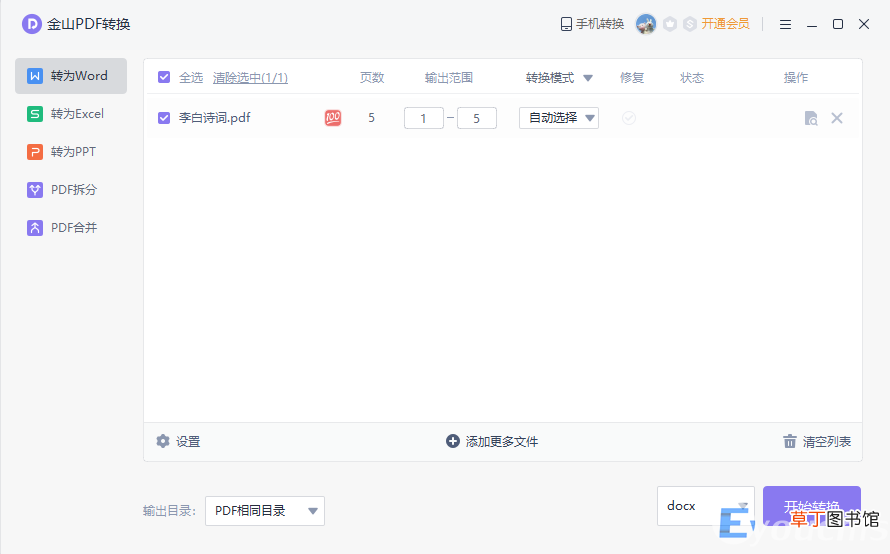Click 开始转换 start conversion button
The width and height of the screenshot is (890, 554).
coord(812,506)
